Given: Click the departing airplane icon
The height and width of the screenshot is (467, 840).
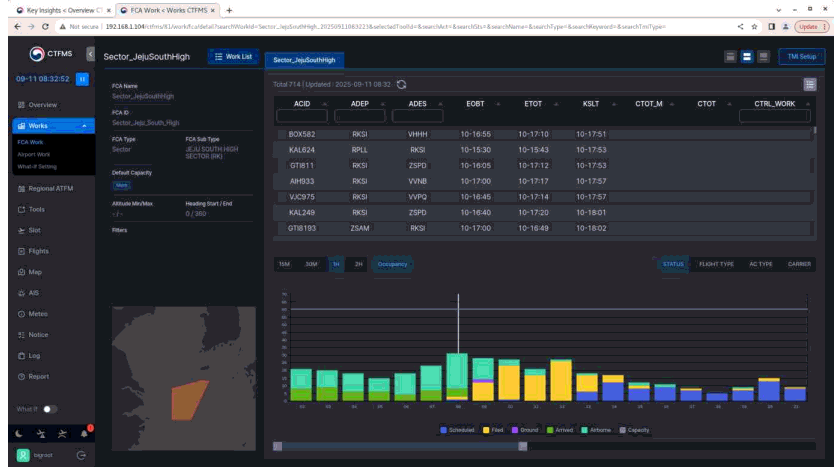Looking at the screenshot, I should [x=41, y=434].
